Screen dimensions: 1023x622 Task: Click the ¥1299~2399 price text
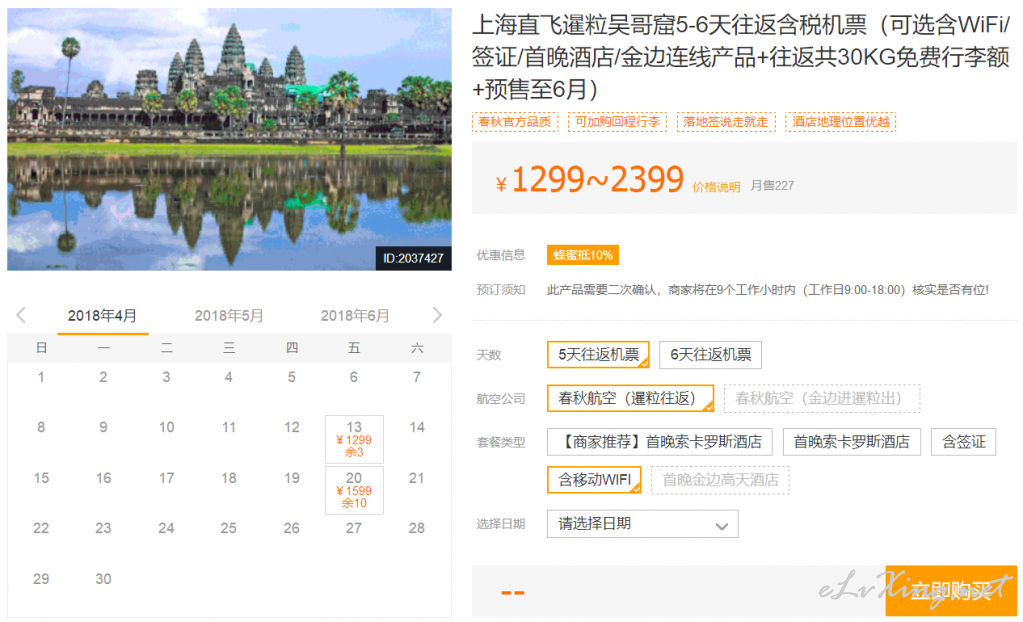pos(590,179)
